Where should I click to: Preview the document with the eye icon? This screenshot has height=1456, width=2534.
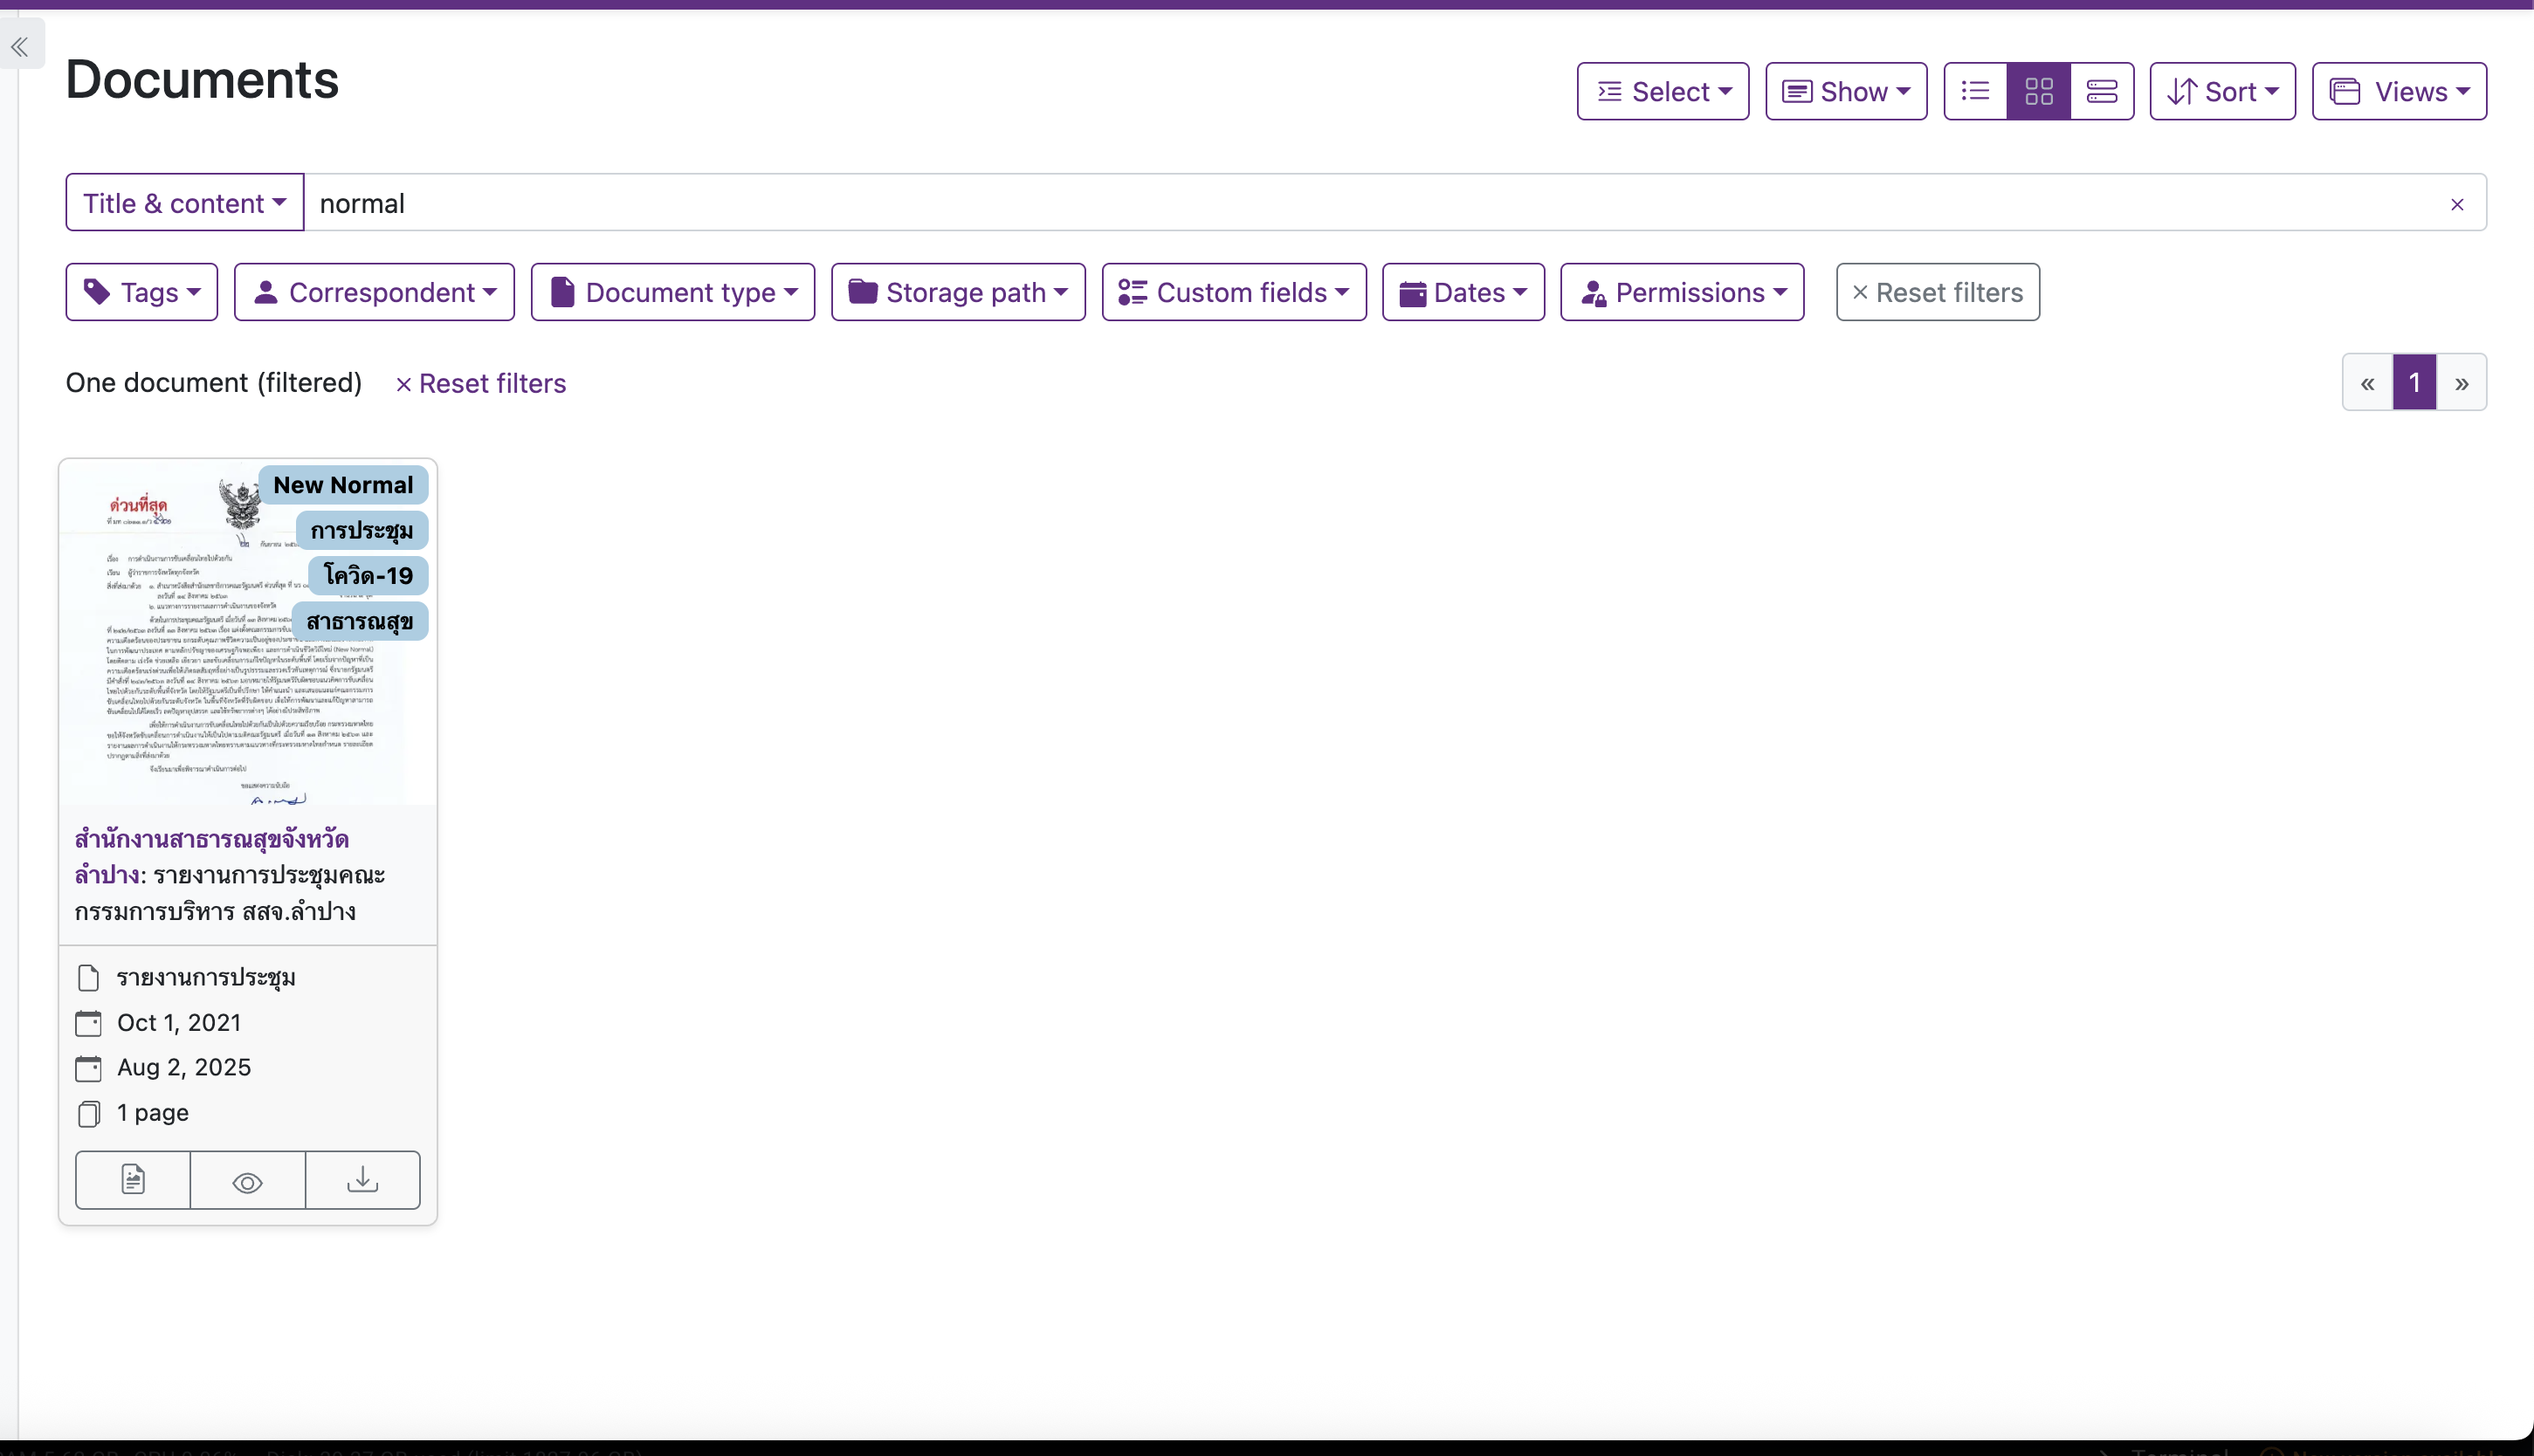pyautogui.click(x=246, y=1180)
